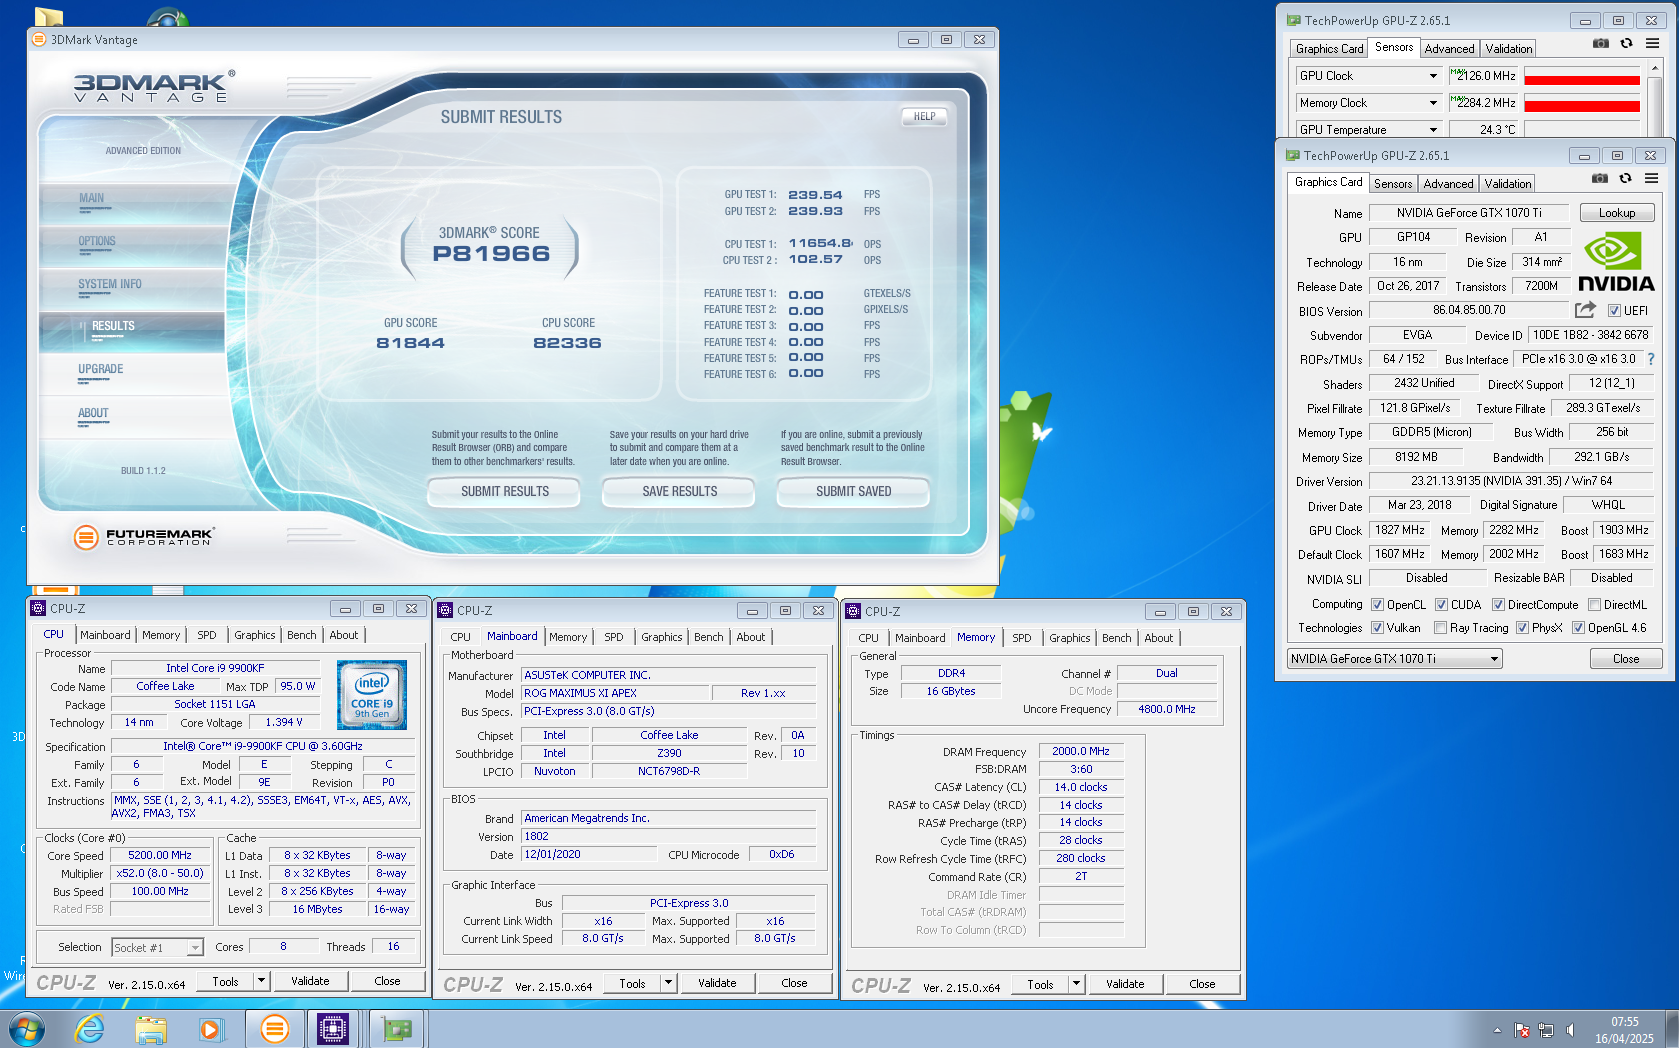This screenshot has height=1048, width=1679.
Task: Click the Lookup button in GPU-Z
Action: tap(1616, 213)
